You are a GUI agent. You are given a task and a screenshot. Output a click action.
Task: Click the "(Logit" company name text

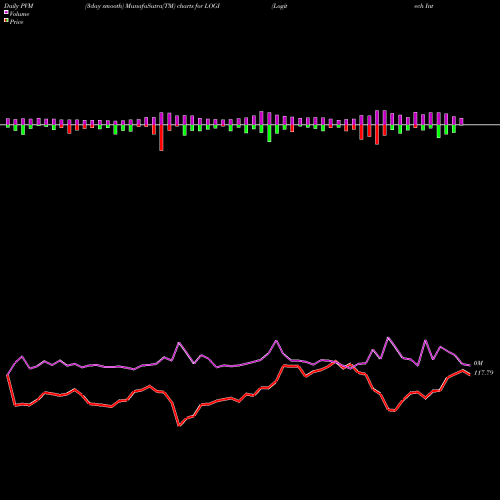pos(279,6)
